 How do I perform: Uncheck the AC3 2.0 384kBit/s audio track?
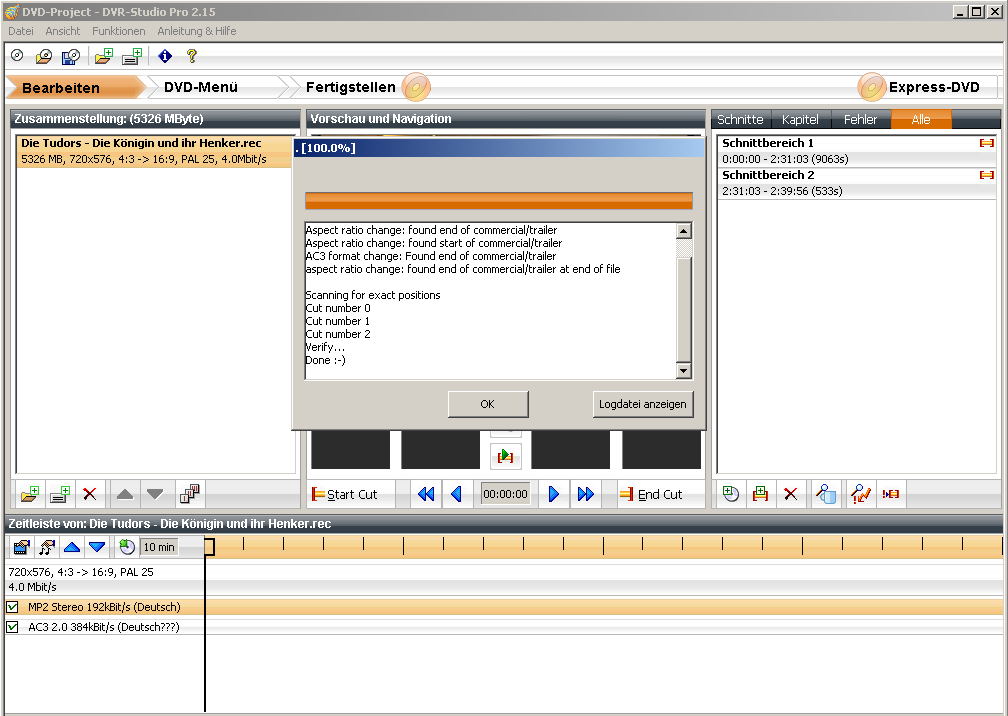(13, 627)
